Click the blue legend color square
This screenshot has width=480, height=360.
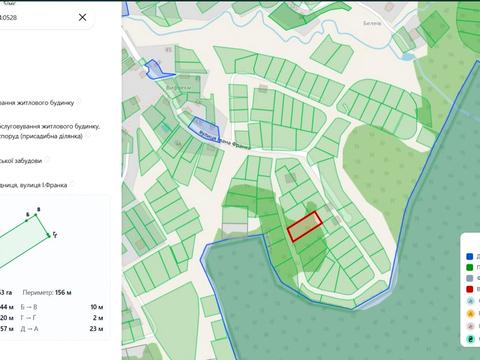tap(469, 257)
